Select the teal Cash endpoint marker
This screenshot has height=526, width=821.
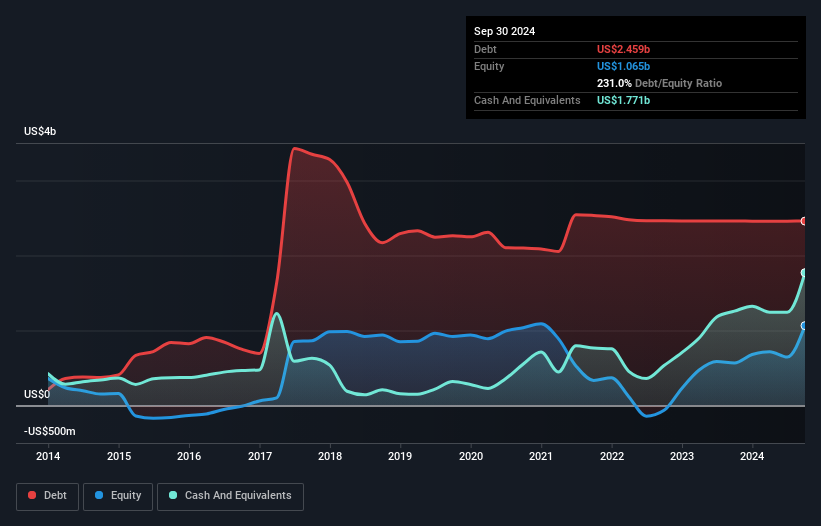coord(804,273)
